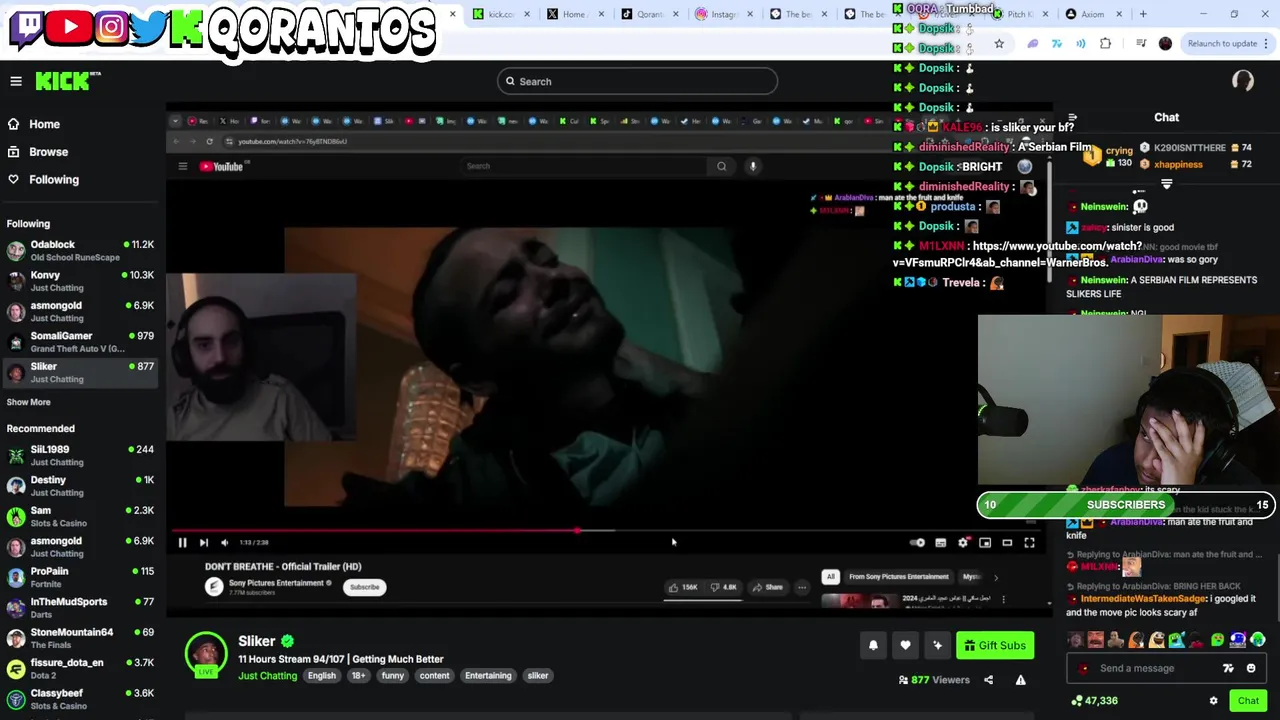1280x720 pixels.
Task: Select the All filter chip
Action: pyautogui.click(x=830, y=577)
